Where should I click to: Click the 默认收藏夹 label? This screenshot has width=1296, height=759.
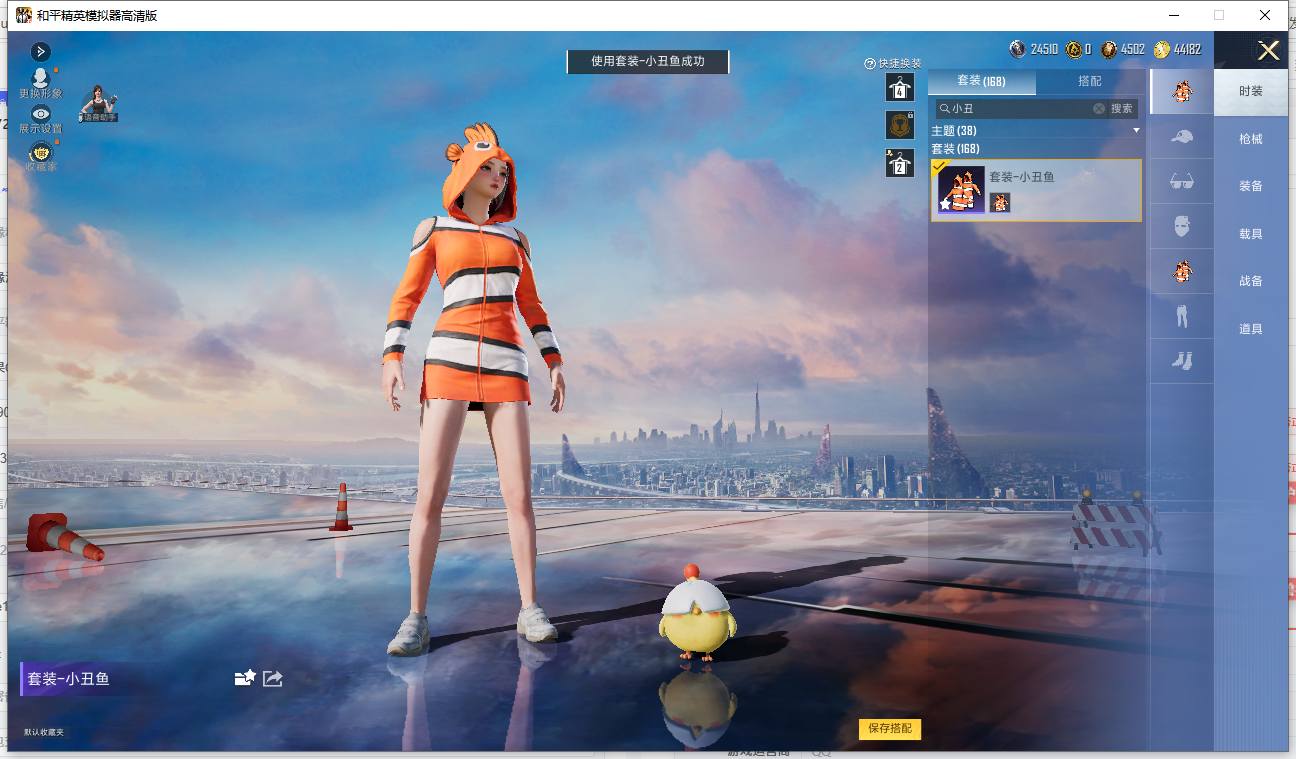pos(44,733)
